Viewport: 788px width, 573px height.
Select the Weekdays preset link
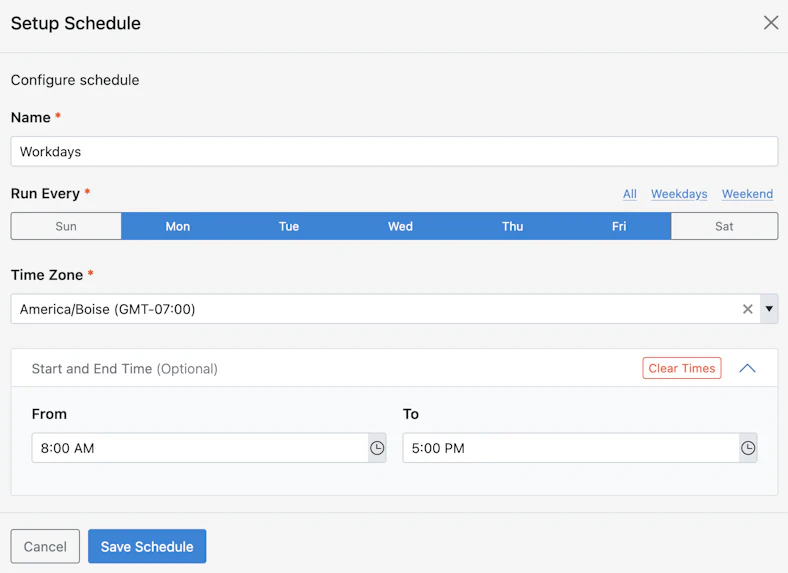(x=679, y=194)
